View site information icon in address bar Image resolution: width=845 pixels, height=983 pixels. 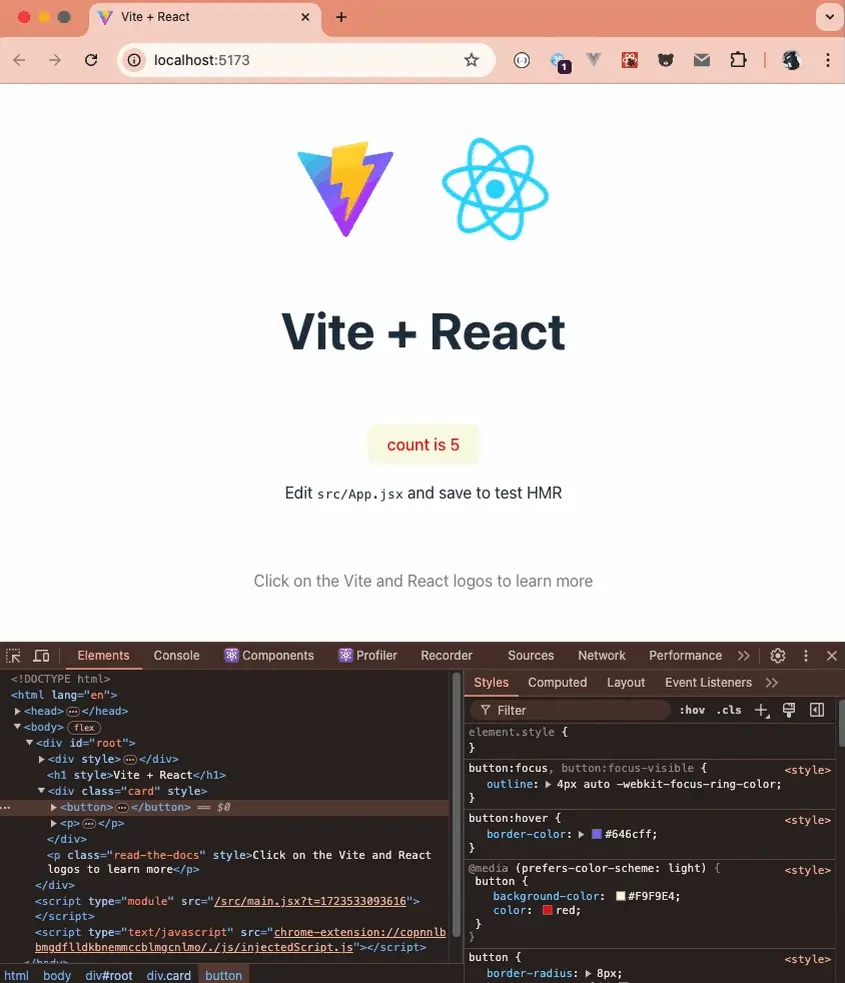coord(134,60)
